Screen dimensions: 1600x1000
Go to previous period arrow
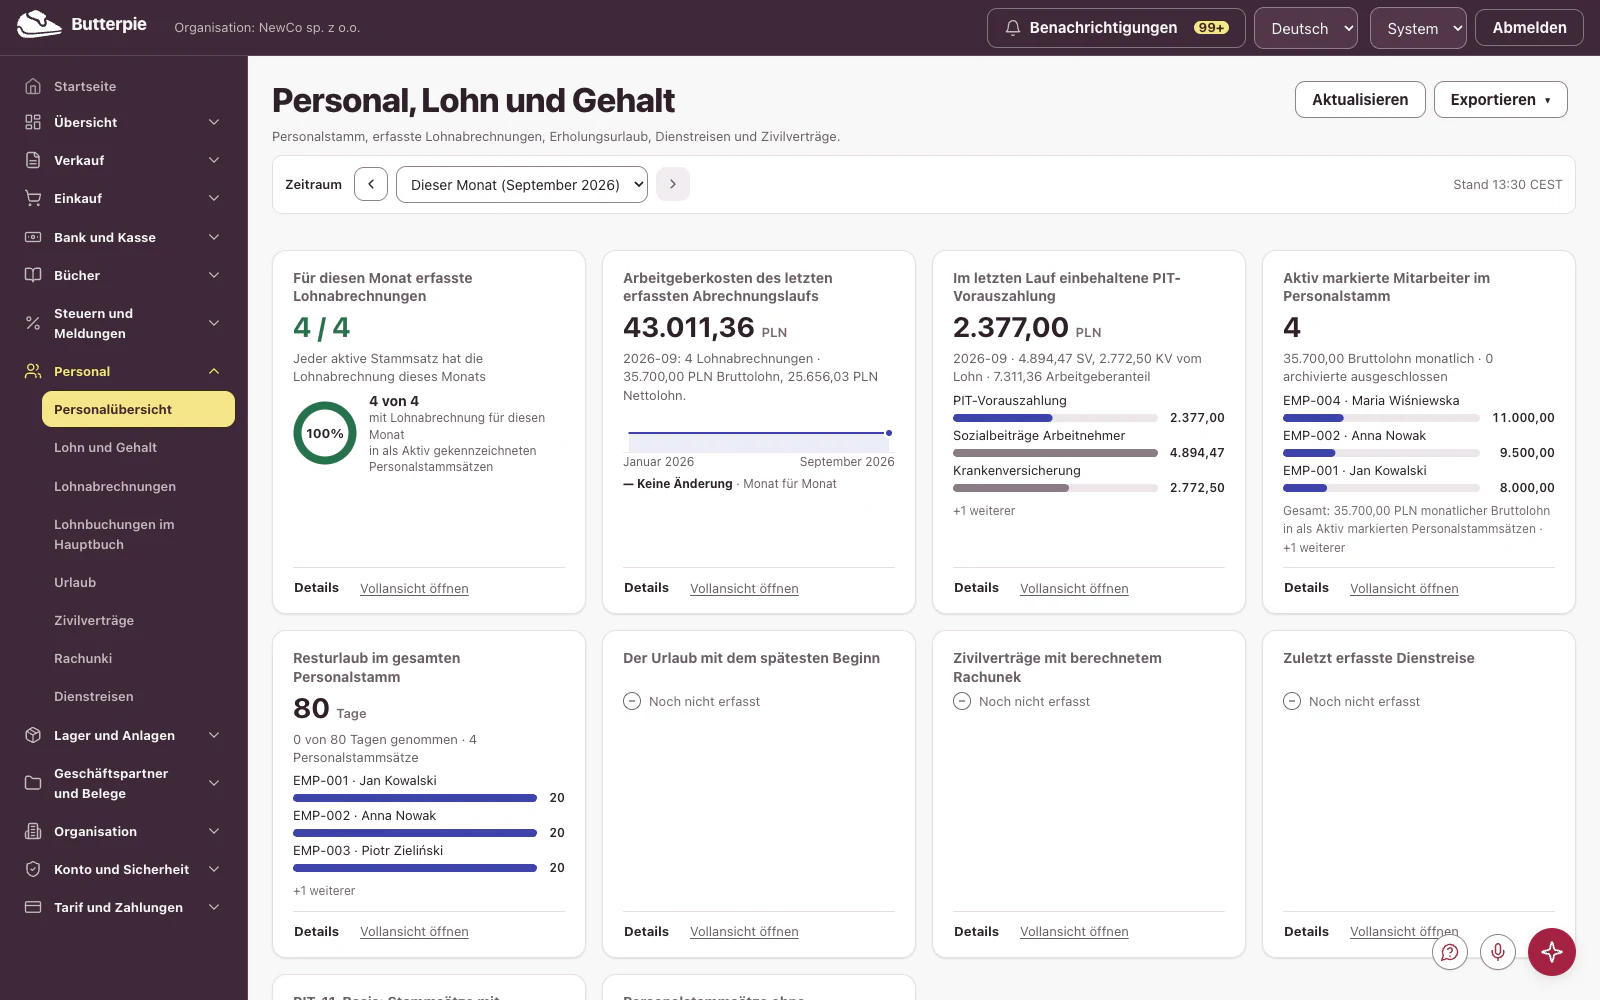[x=371, y=184]
